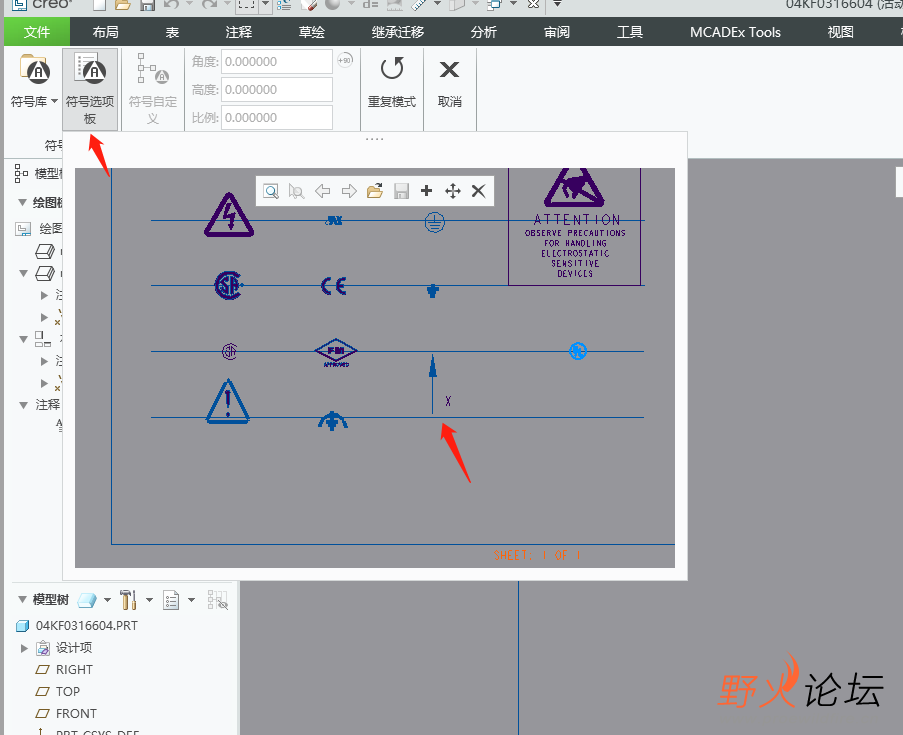Open the 符号库 symbol library
The image size is (903, 735).
pyautogui.click(x=34, y=81)
